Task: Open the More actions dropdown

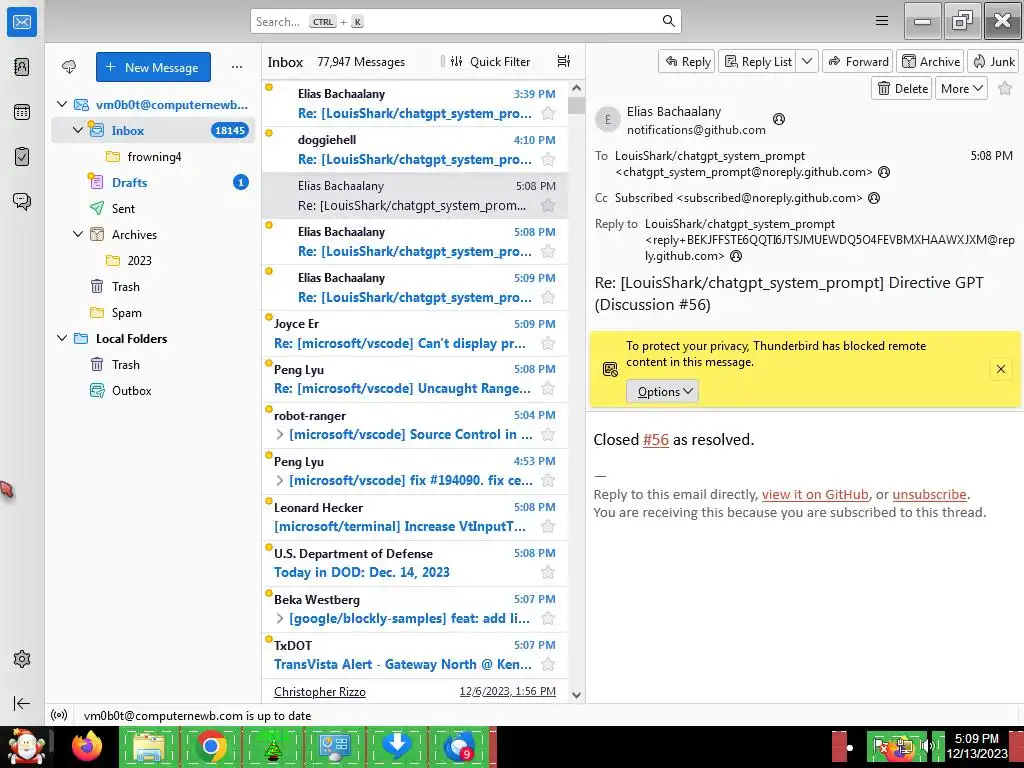Action: (961, 88)
